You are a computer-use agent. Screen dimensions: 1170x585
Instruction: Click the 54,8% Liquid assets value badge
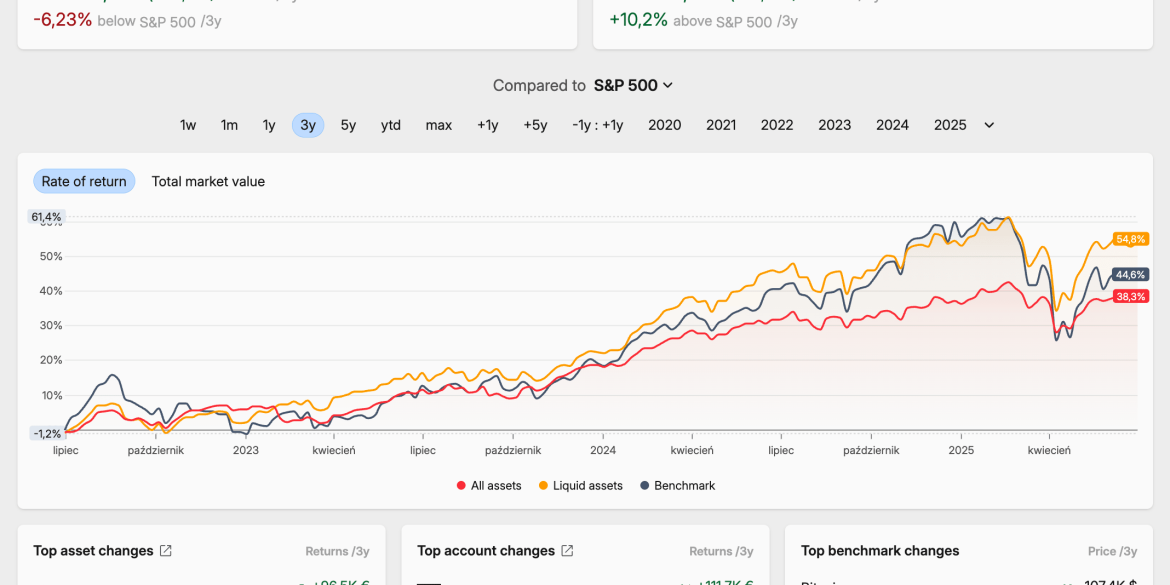1130,240
